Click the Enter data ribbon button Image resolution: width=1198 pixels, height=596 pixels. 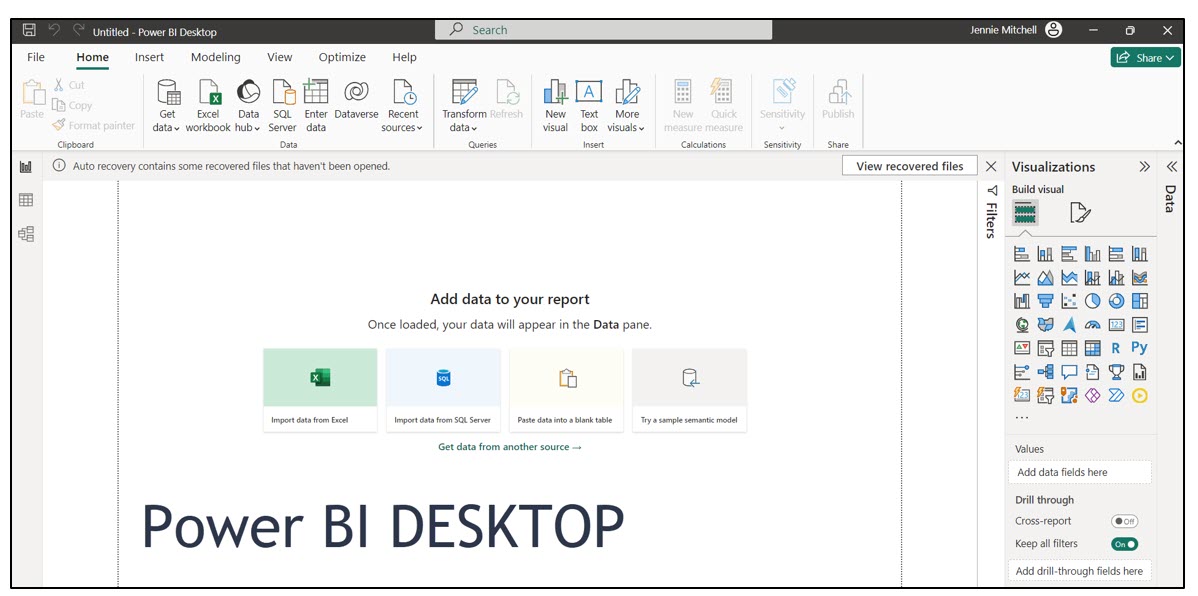pos(316,105)
